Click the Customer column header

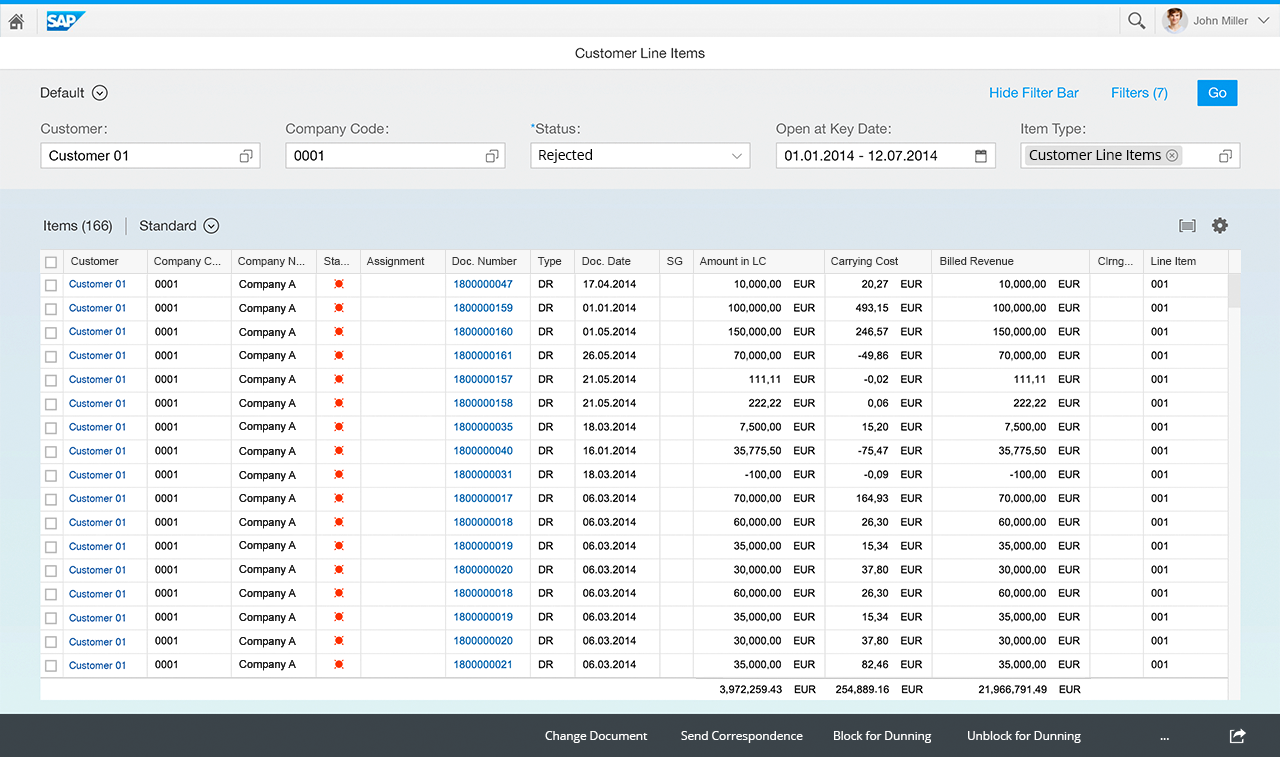pos(105,261)
